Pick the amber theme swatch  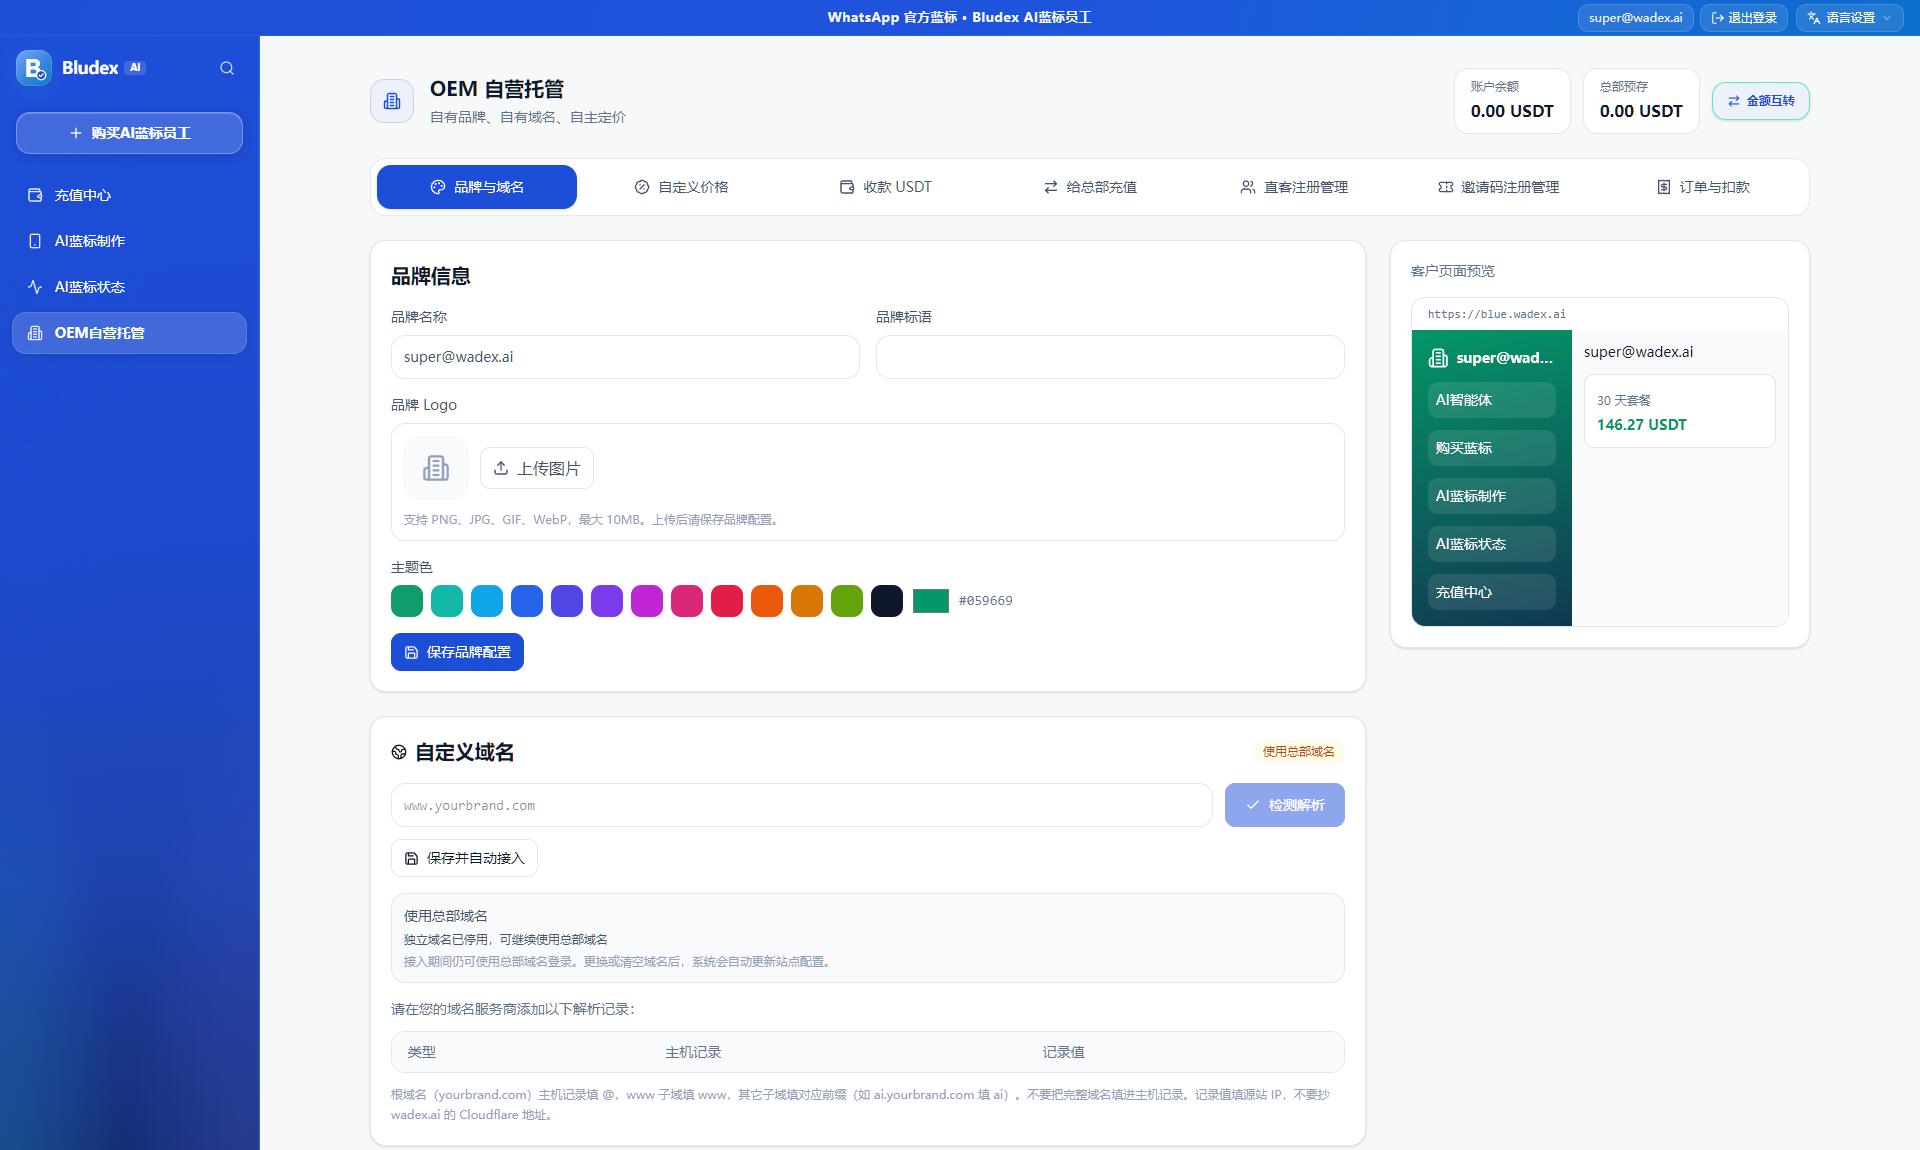[x=807, y=601]
